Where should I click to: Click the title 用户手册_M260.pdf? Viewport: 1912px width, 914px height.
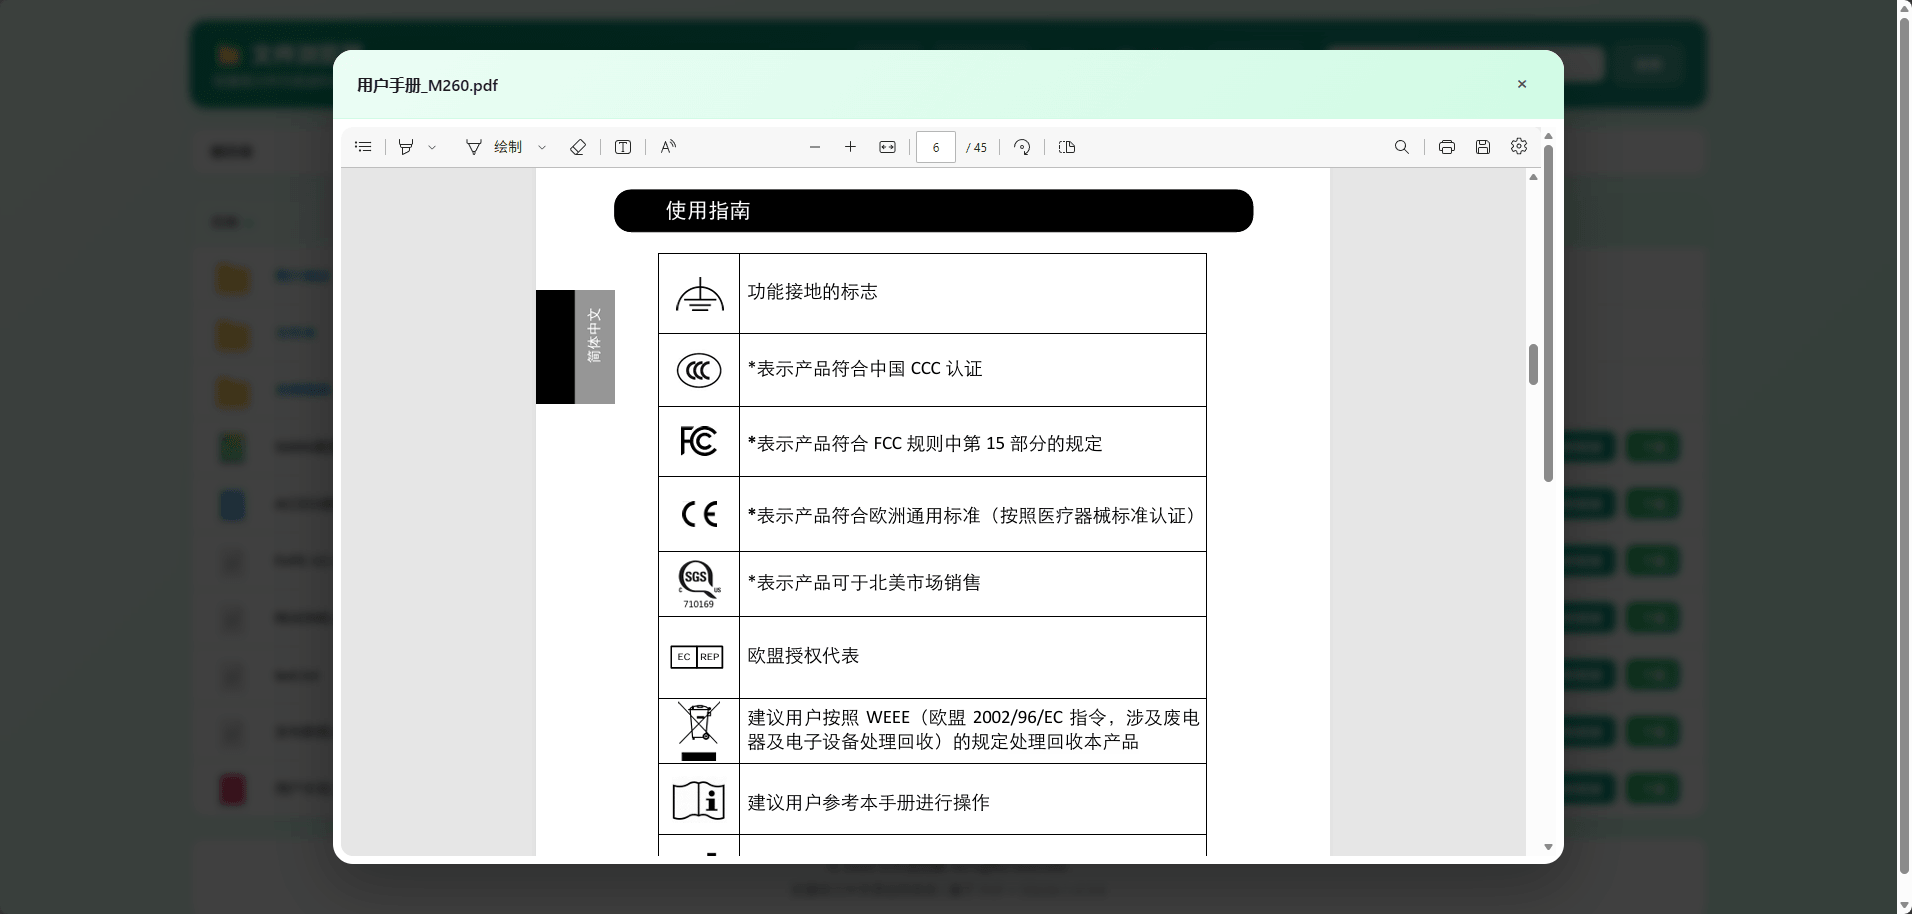click(427, 85)
